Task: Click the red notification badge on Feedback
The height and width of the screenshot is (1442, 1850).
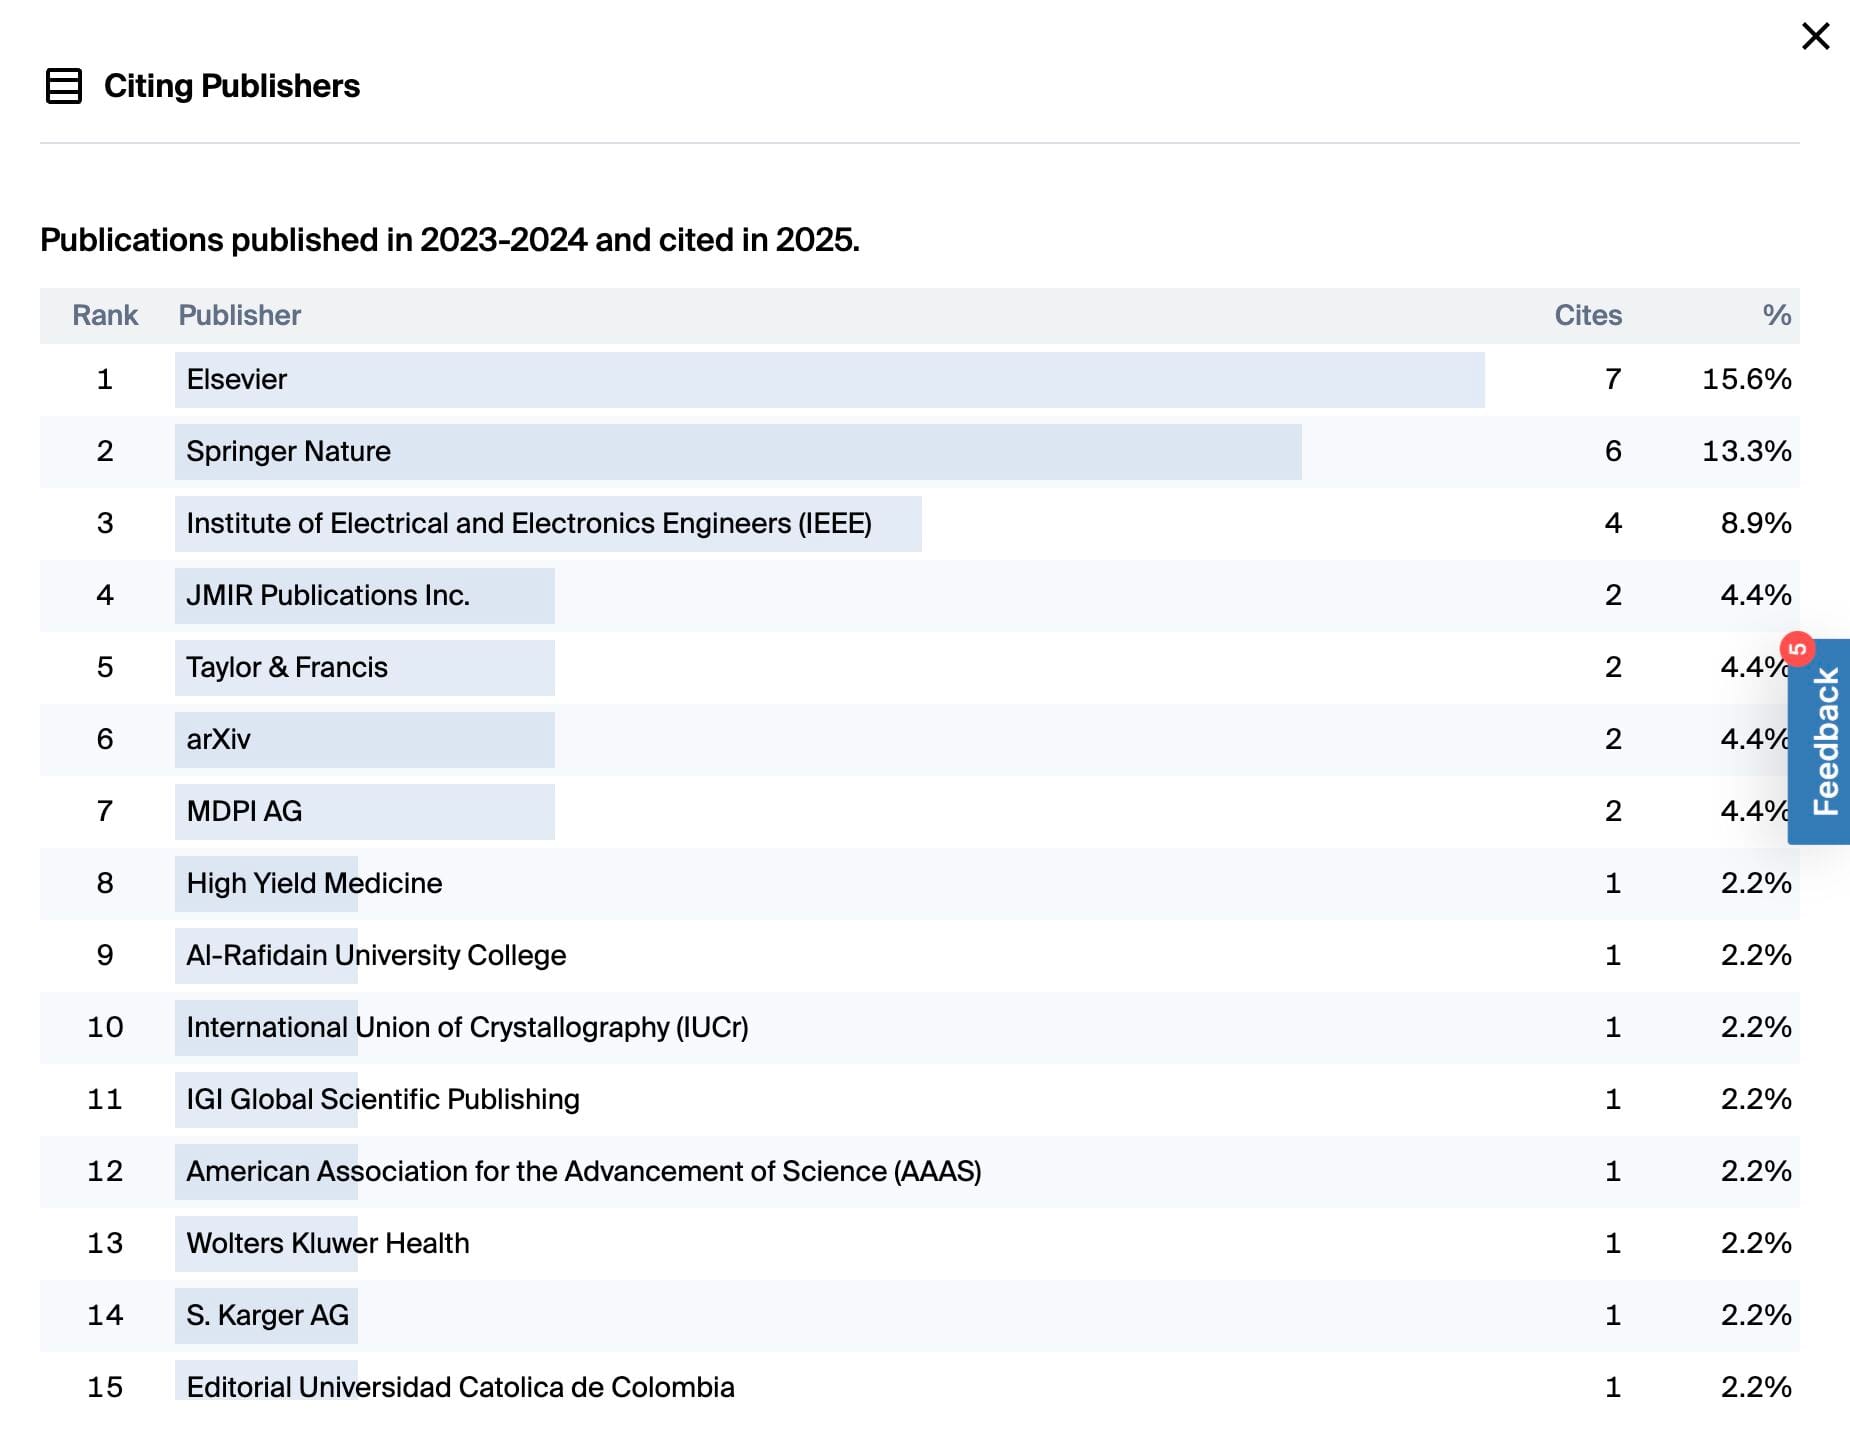Action: click(x=1798, y=649)
